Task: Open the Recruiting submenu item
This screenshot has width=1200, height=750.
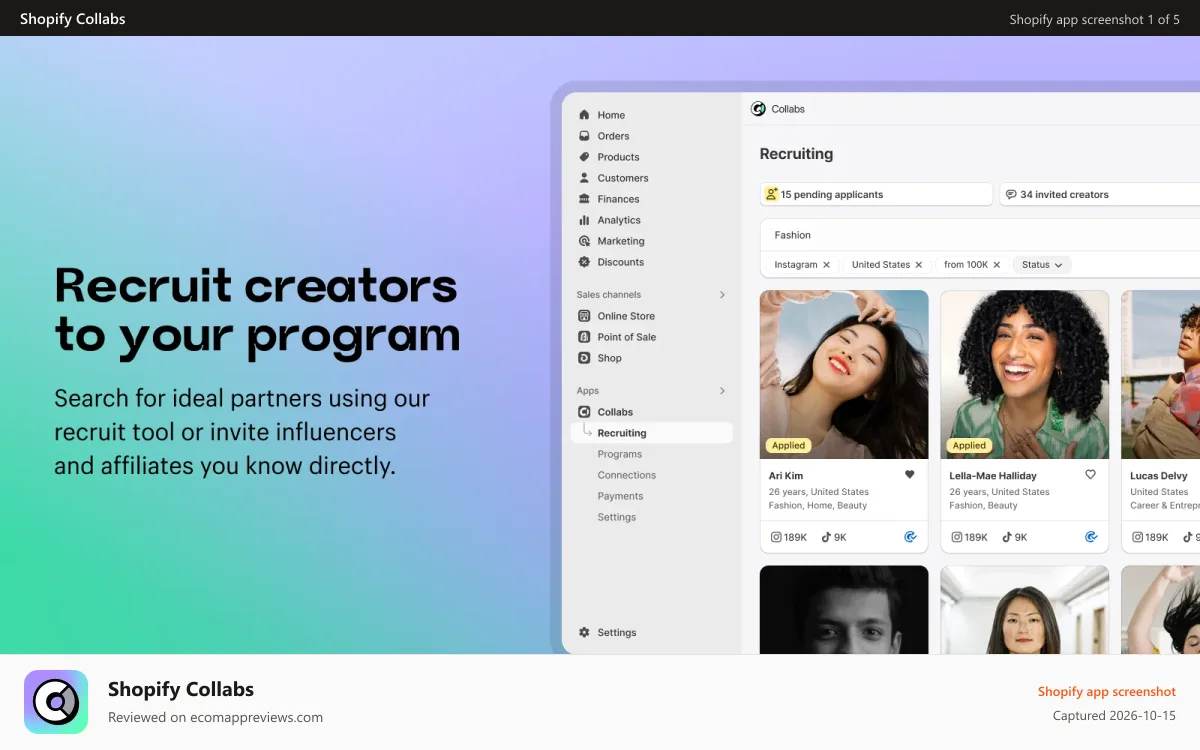Action: [x=652, y=433]
